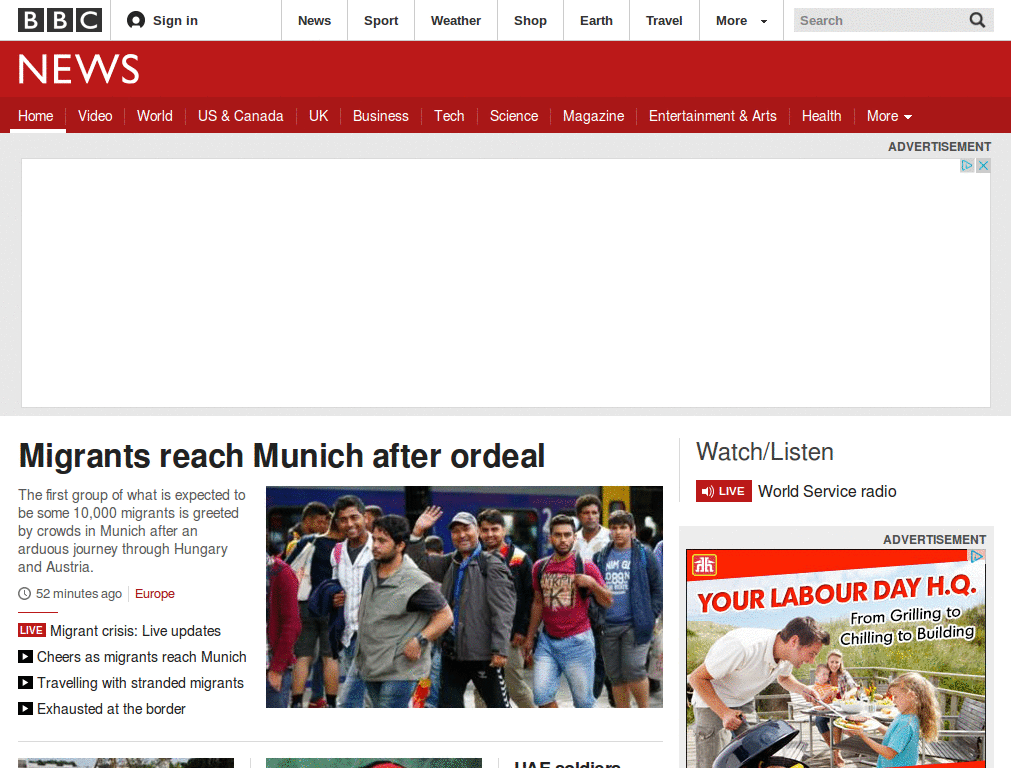Open the Travel section

[664, 20]
